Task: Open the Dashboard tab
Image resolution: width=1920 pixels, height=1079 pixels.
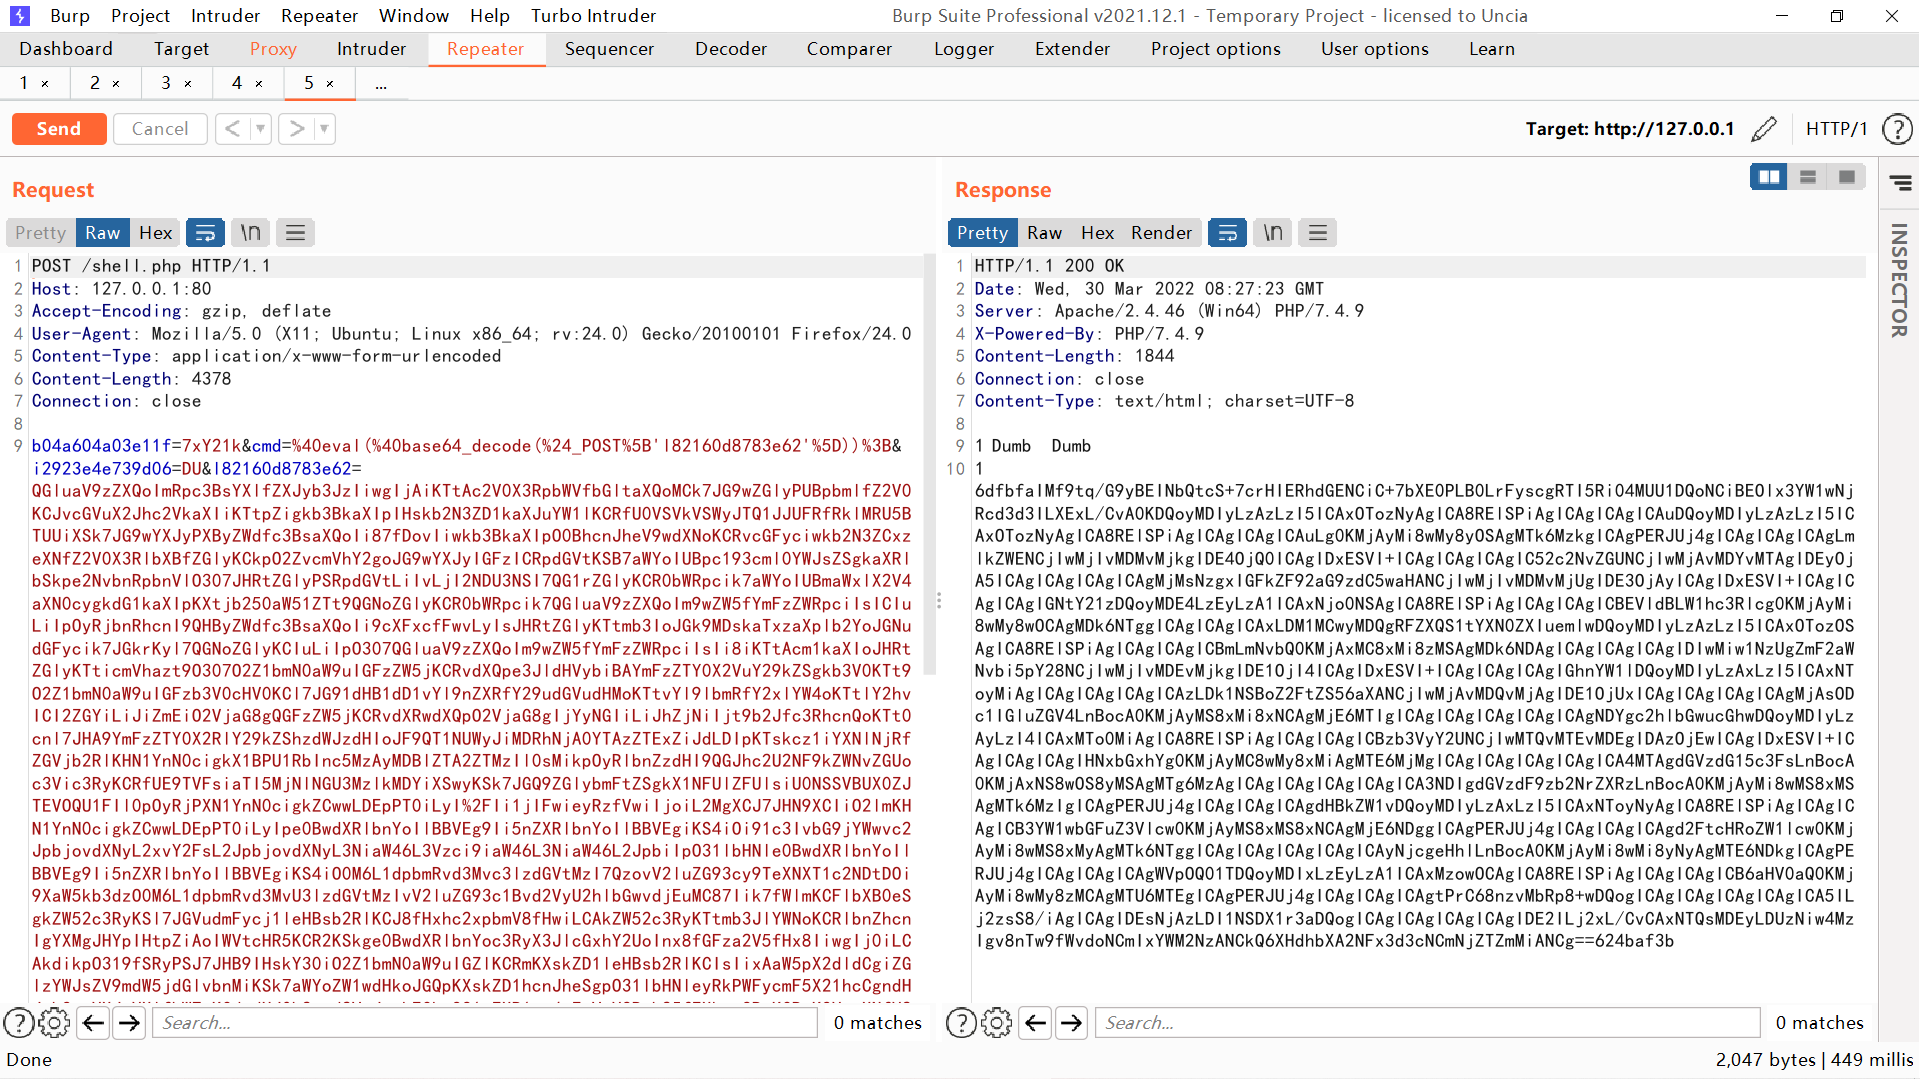Action: 66,49
